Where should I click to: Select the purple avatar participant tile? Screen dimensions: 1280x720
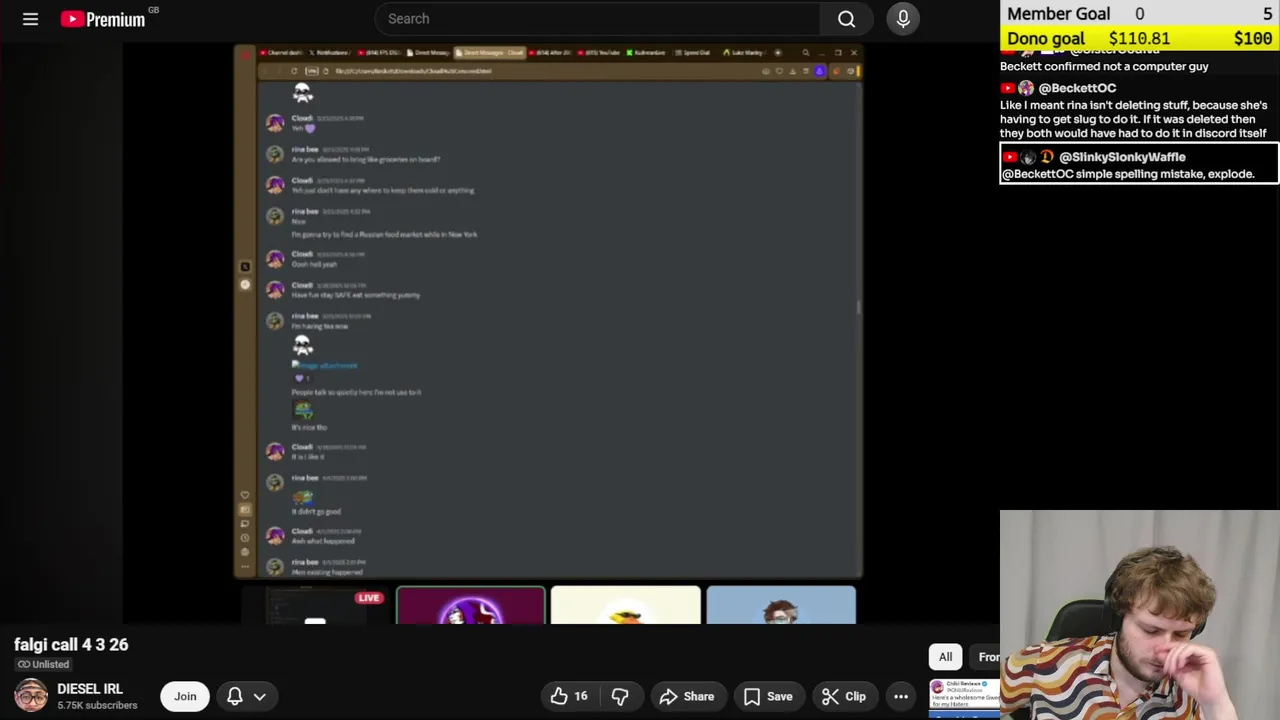pyautogui.click(x=471, y=606)
